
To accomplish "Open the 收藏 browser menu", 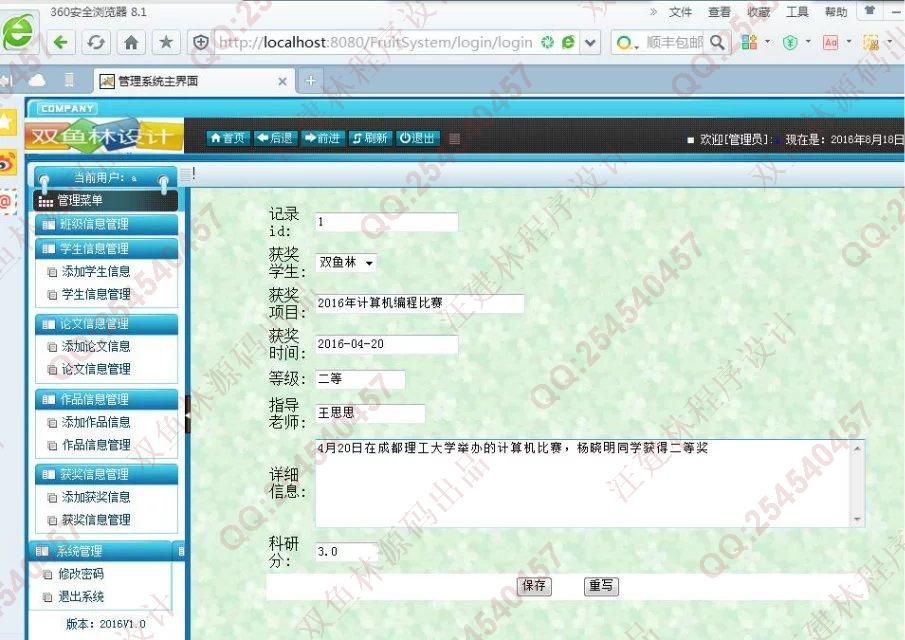I will (758, 12).
